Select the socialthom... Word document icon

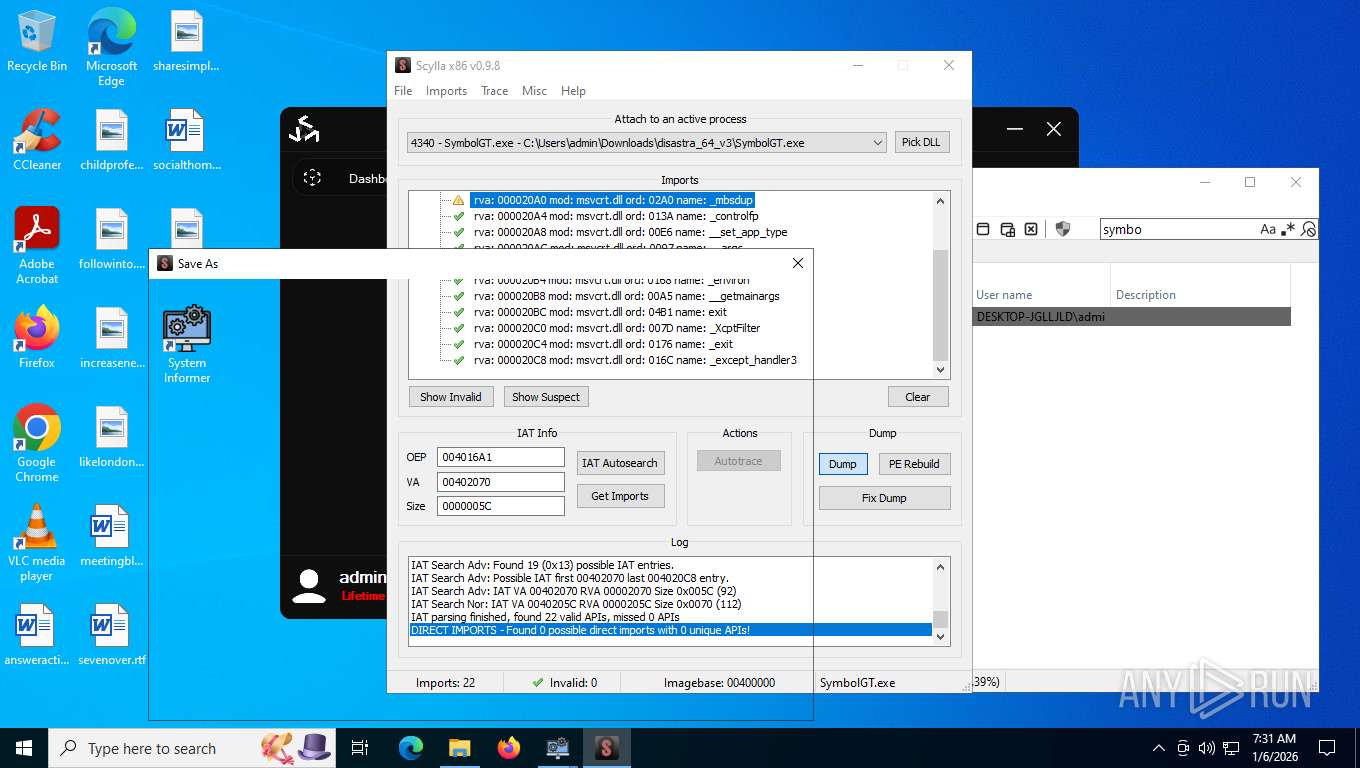pos(186,140)
